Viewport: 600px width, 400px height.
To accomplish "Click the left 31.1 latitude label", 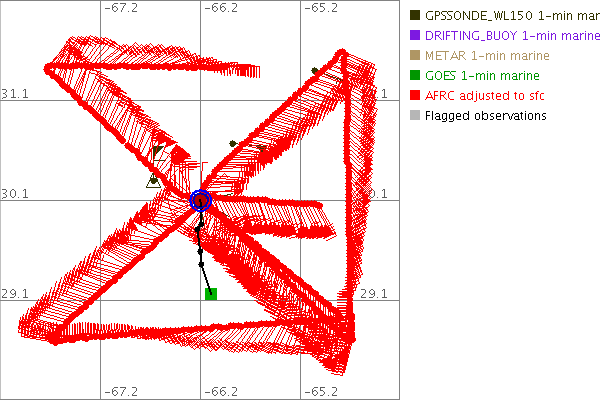I will tap(14, 93).
